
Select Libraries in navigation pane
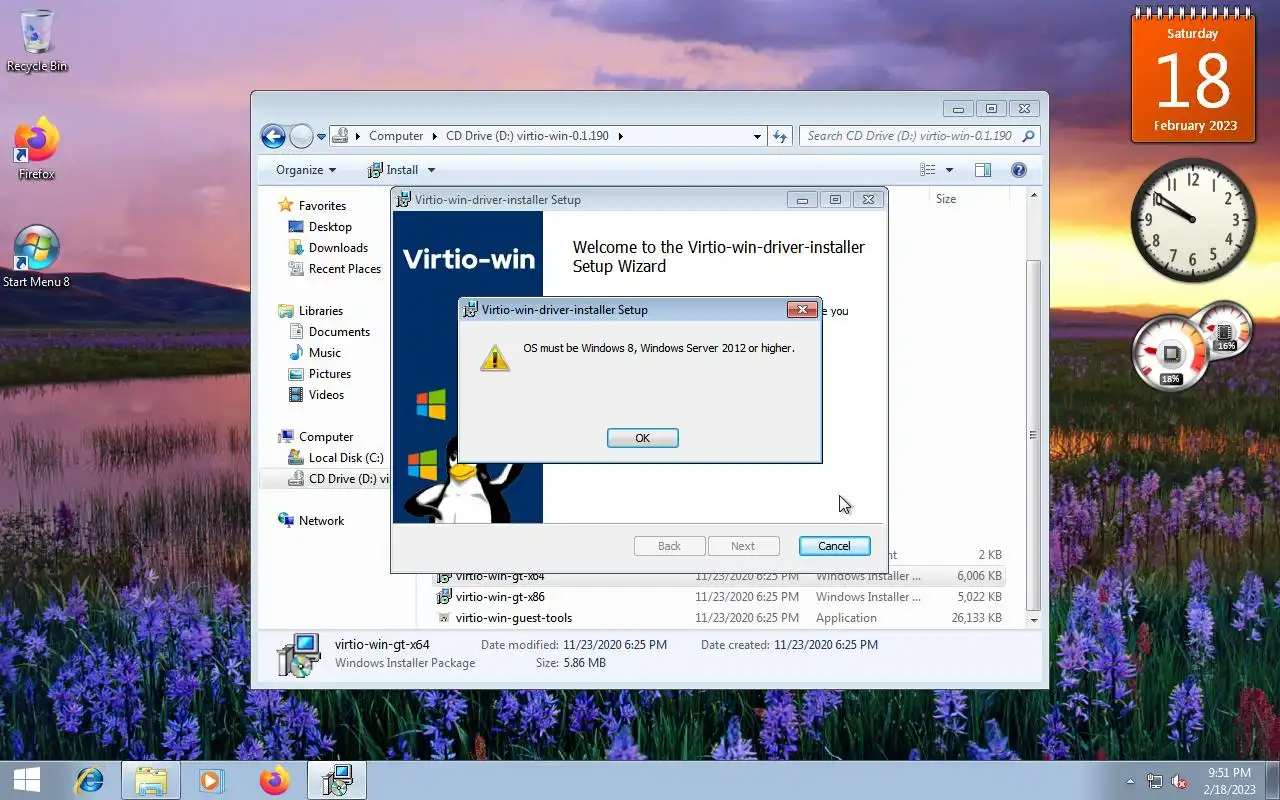(x=320, y=311)
